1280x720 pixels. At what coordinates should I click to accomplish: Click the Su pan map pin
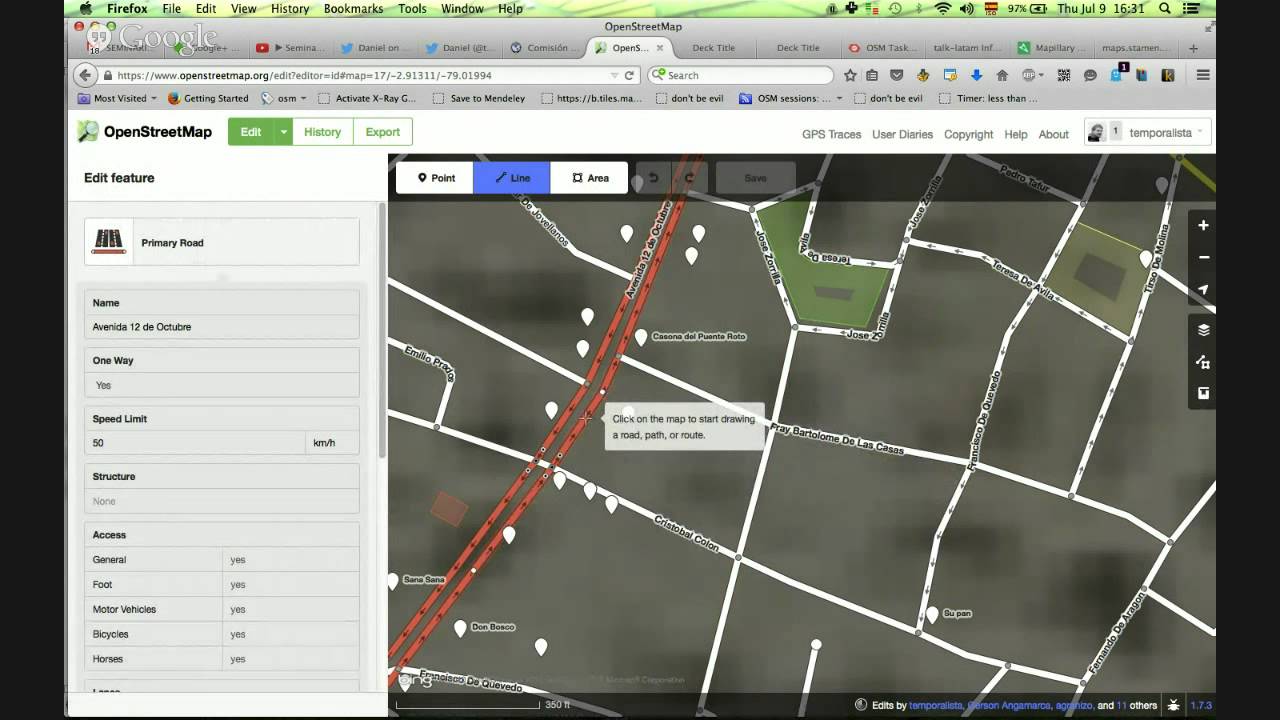(932, 614)
